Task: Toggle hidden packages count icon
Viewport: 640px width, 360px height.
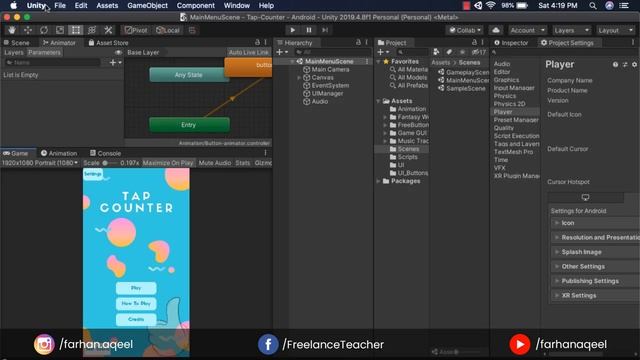Action: pyautogui.click(x=478, y=52)
